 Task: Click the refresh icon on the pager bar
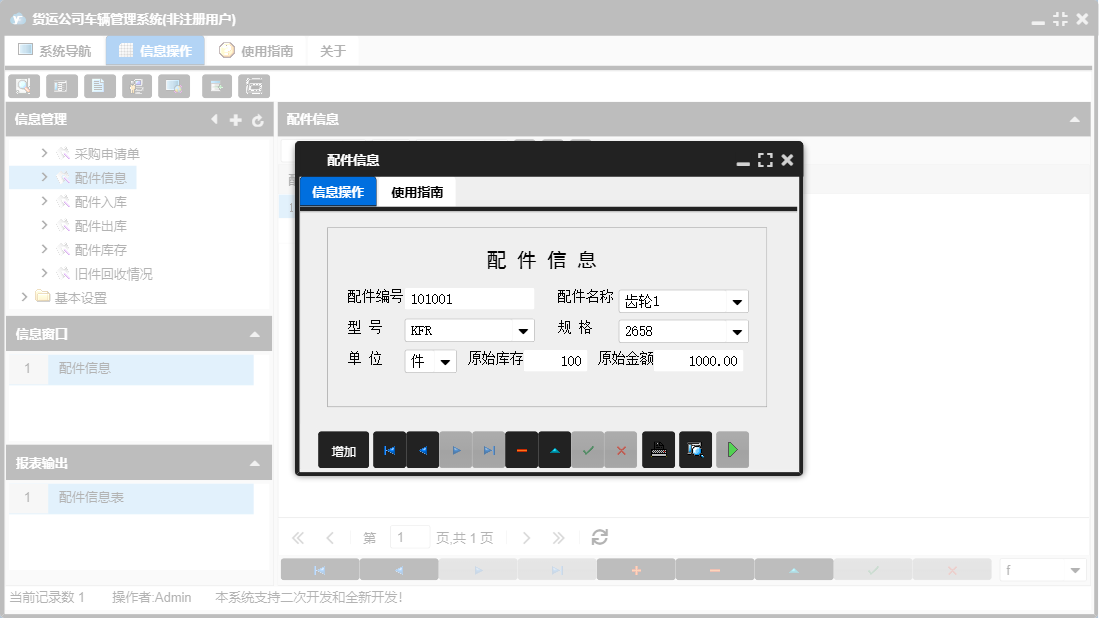pos(599,537)
